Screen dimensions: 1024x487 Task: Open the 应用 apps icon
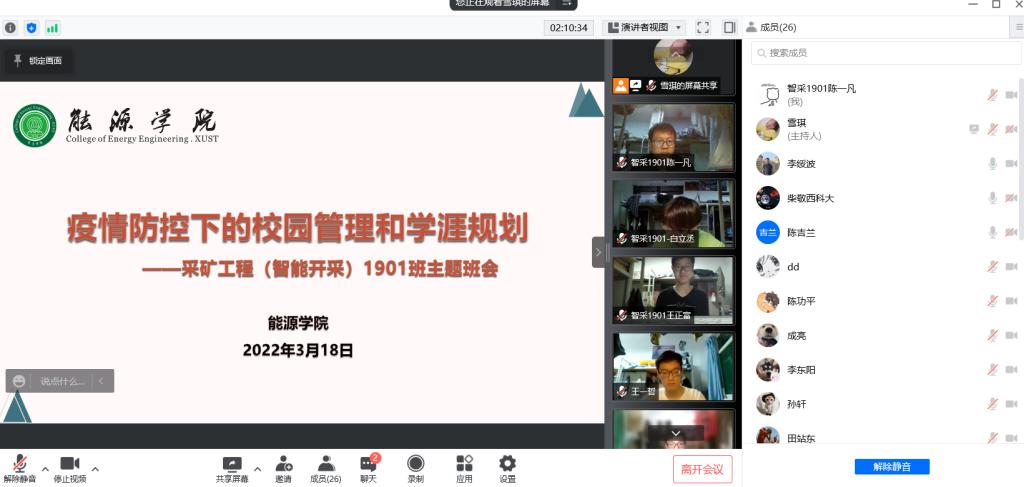click(464, 464)
